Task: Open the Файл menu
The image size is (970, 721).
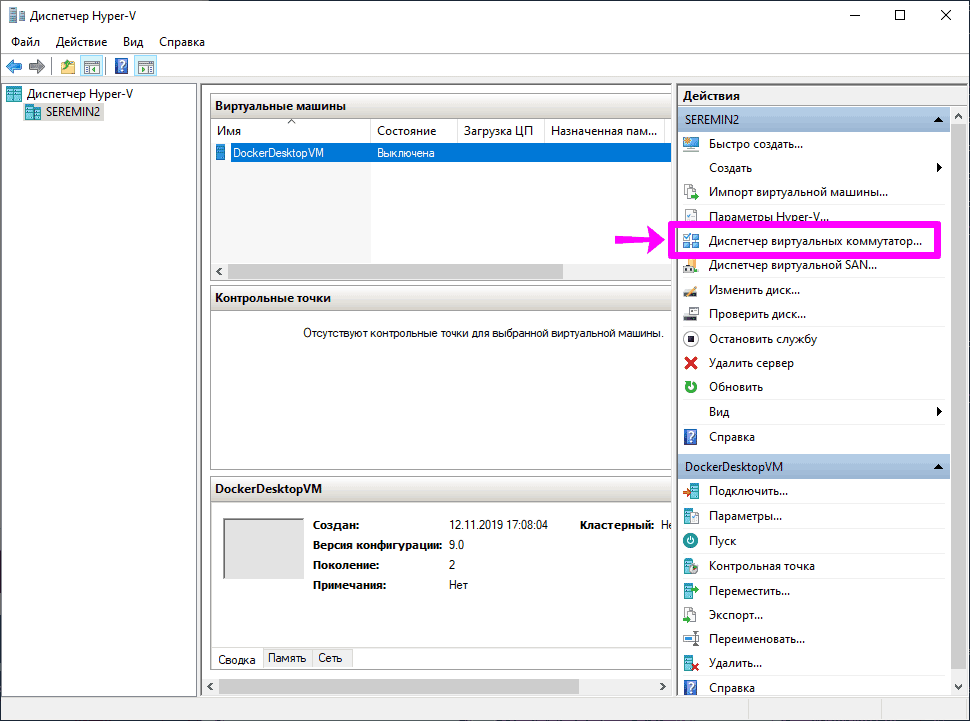Action: coord(25,42)
